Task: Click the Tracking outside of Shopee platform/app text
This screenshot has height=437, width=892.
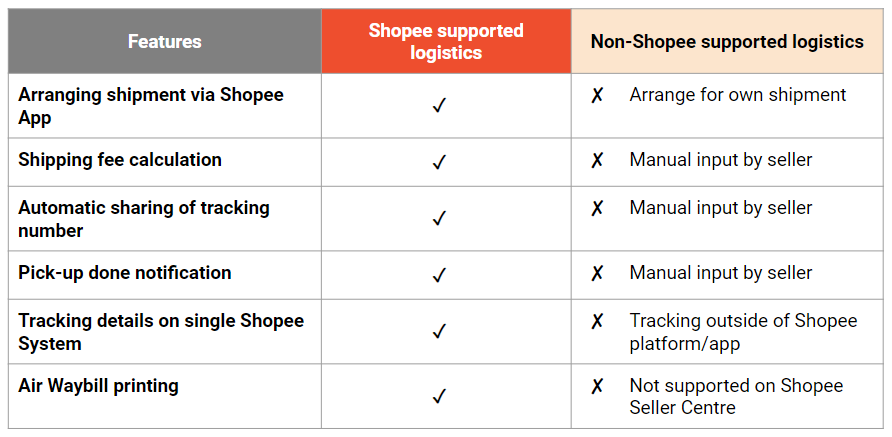Action: tap(743, 331)
